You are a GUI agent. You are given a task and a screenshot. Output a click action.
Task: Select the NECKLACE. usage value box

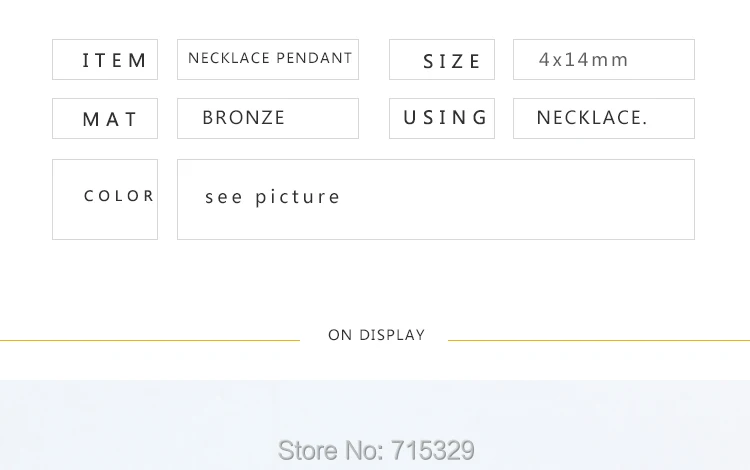pyautogui.click(x=604, y=118)
